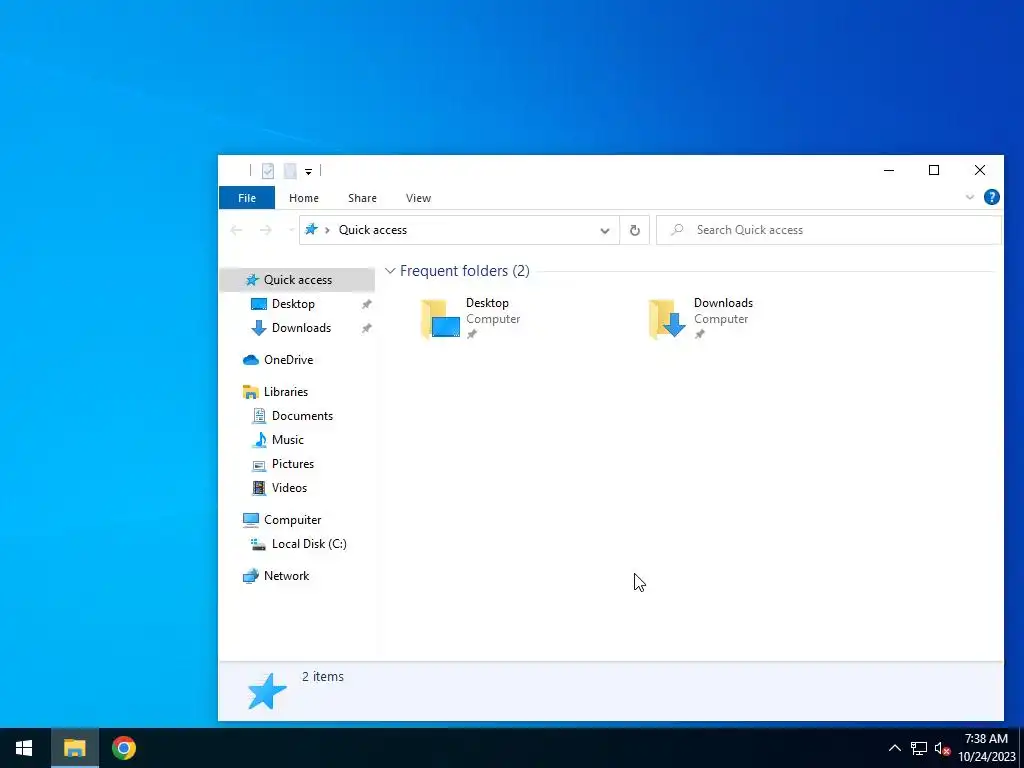
Task: Click the Forward navigation arrow
Action: tap(265, 230)
